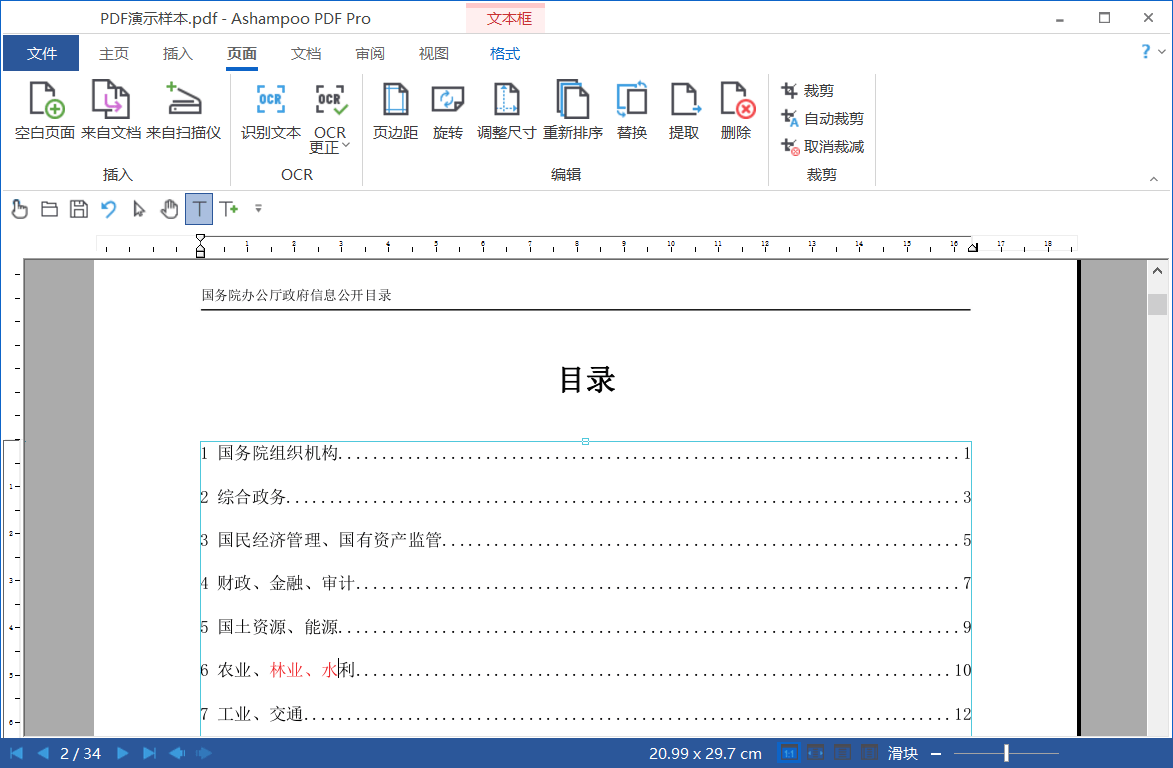
Task: Insert a blank page (空白页面)
Action: [x=45, y=111]
